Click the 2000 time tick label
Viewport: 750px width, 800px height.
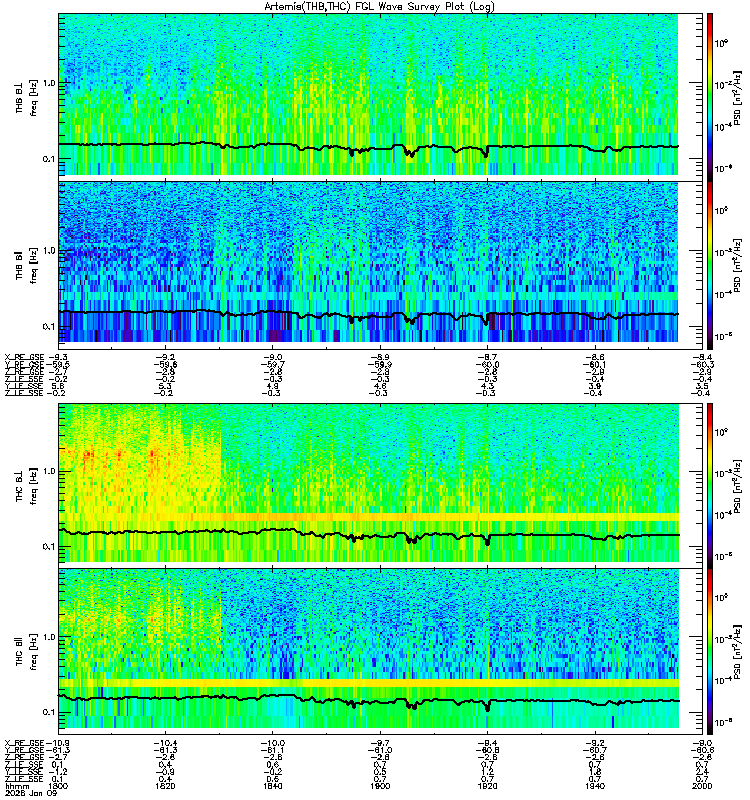(703, 786)
